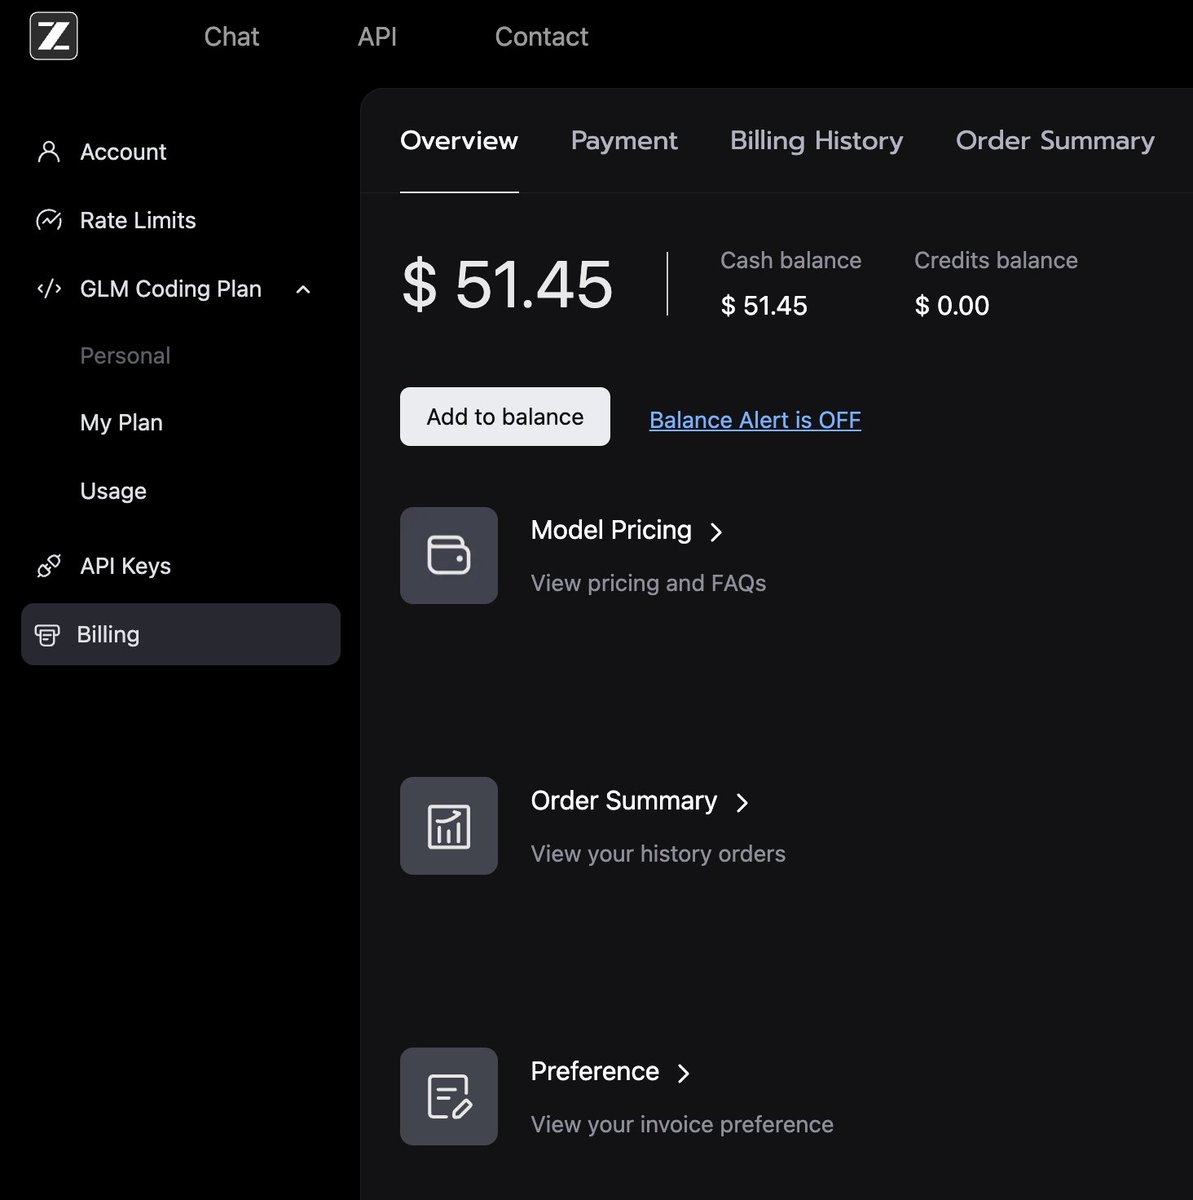The height and width of the screenshot is (1200, 1193).
Task: Open the Model Pricing wallet icon
Action: point(449,555)
